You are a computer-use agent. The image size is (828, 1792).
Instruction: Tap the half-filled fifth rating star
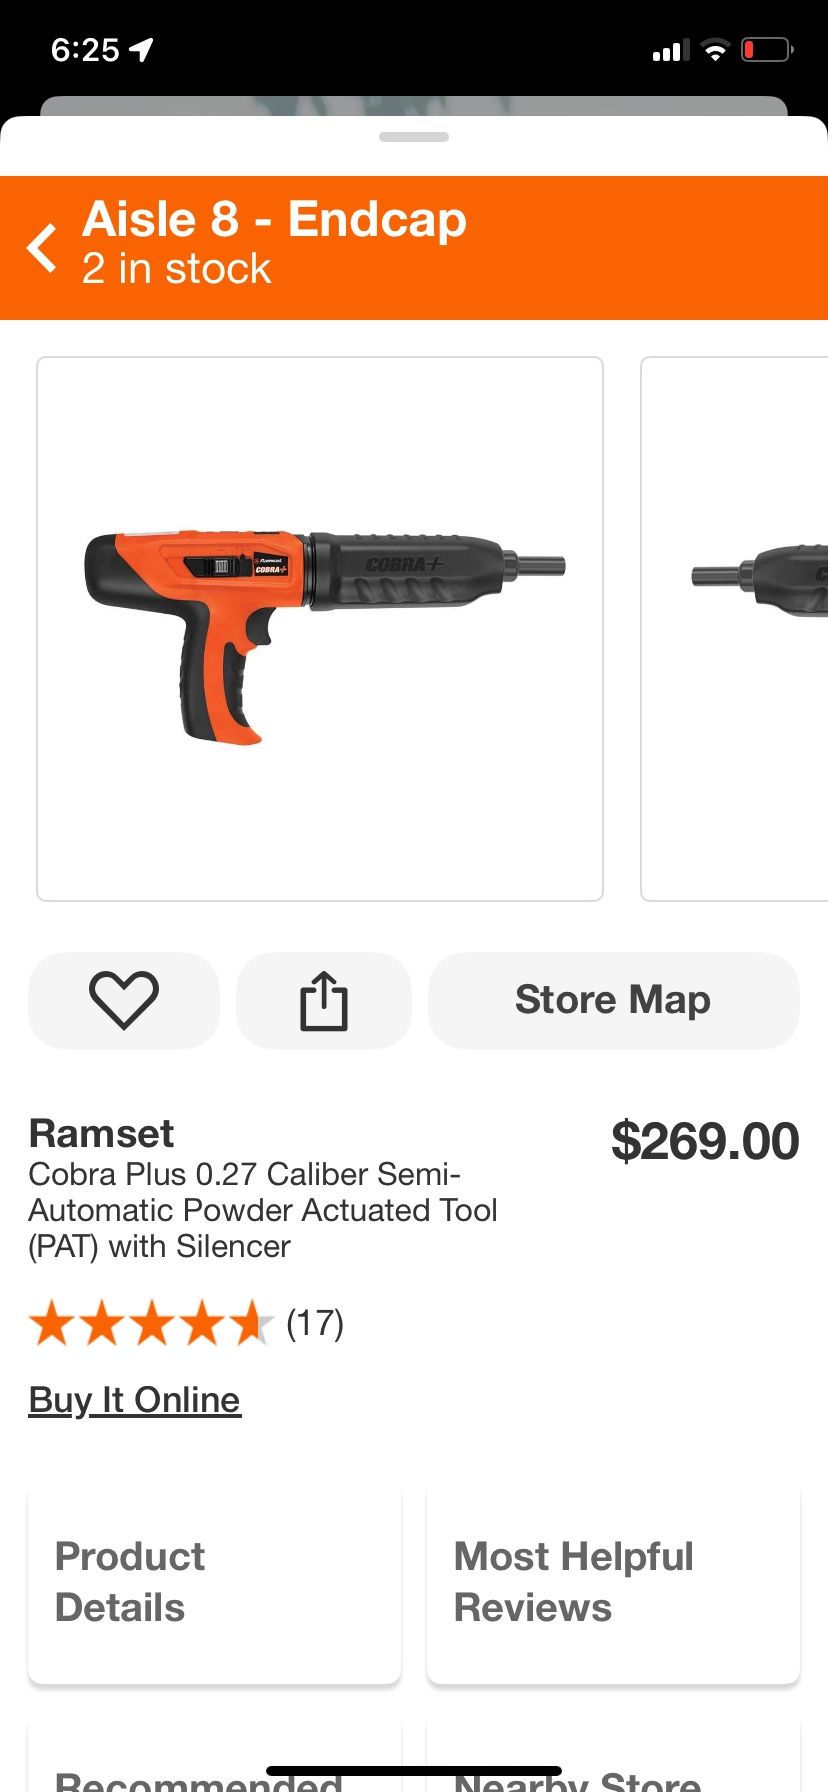pyautogui.click(x=250, y=1322)
